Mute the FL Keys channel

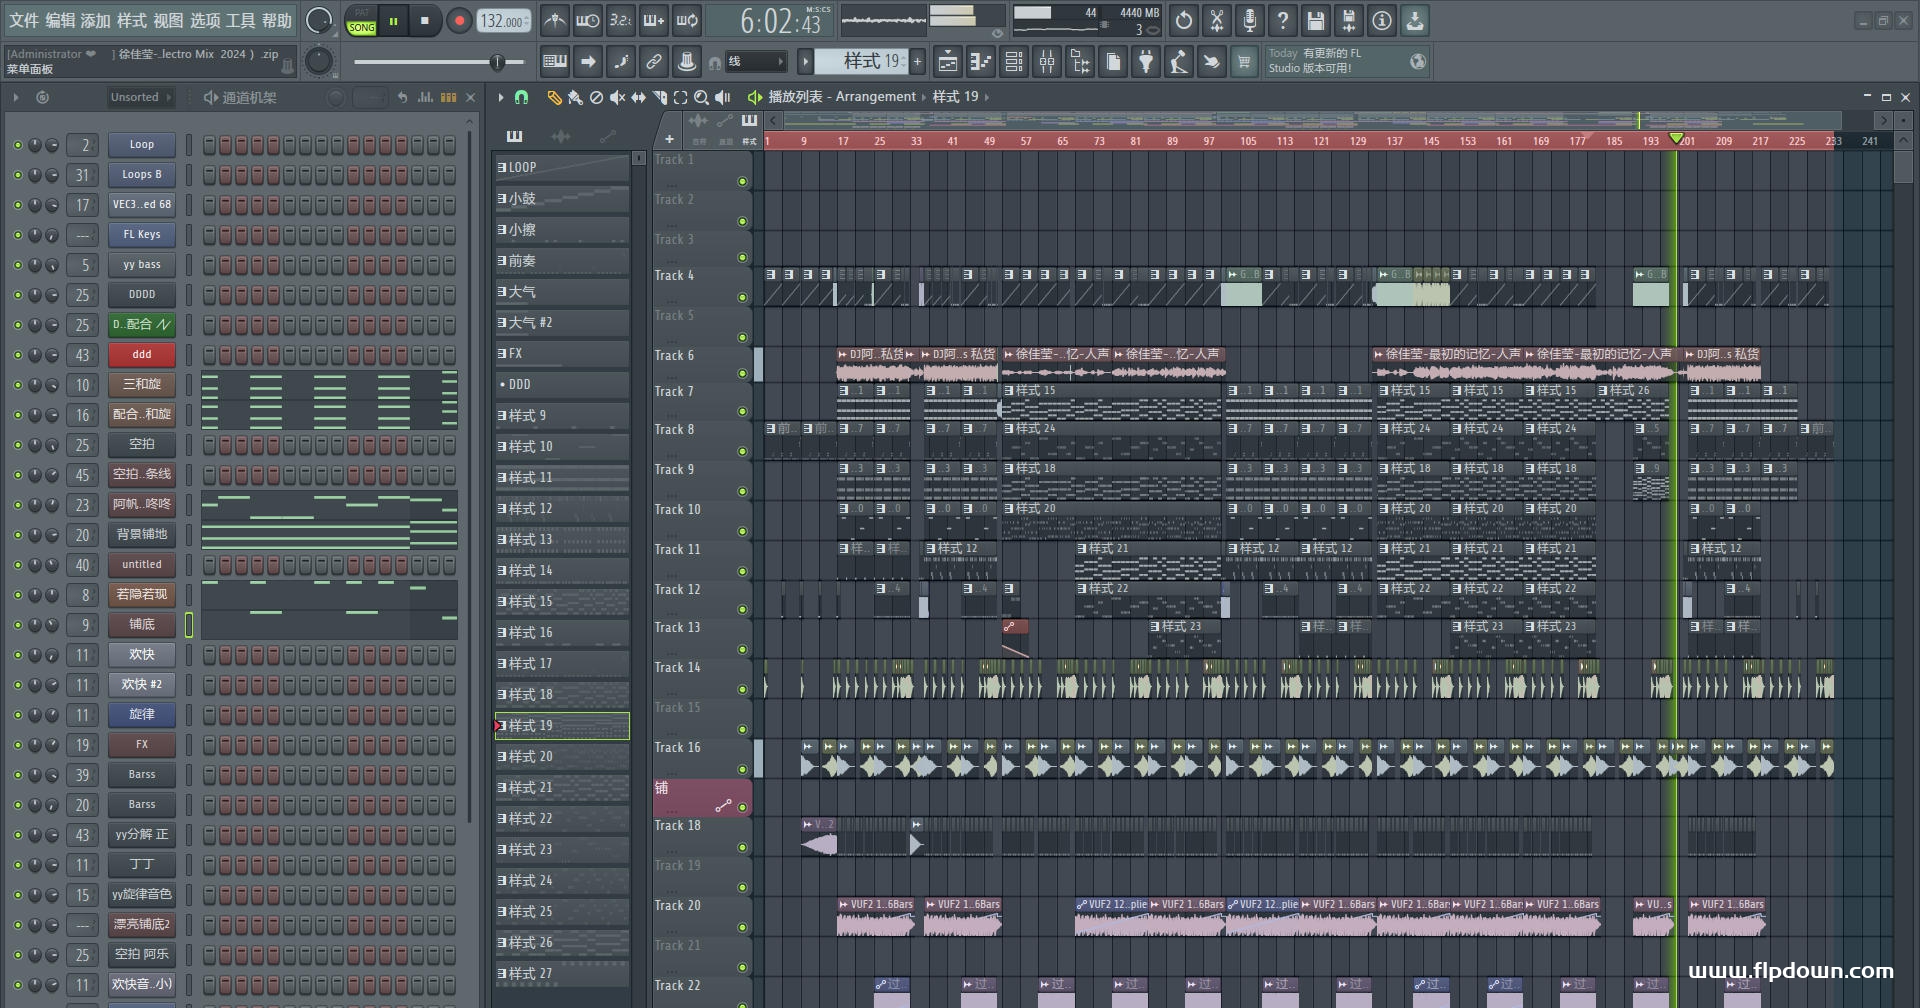(17, 235)
